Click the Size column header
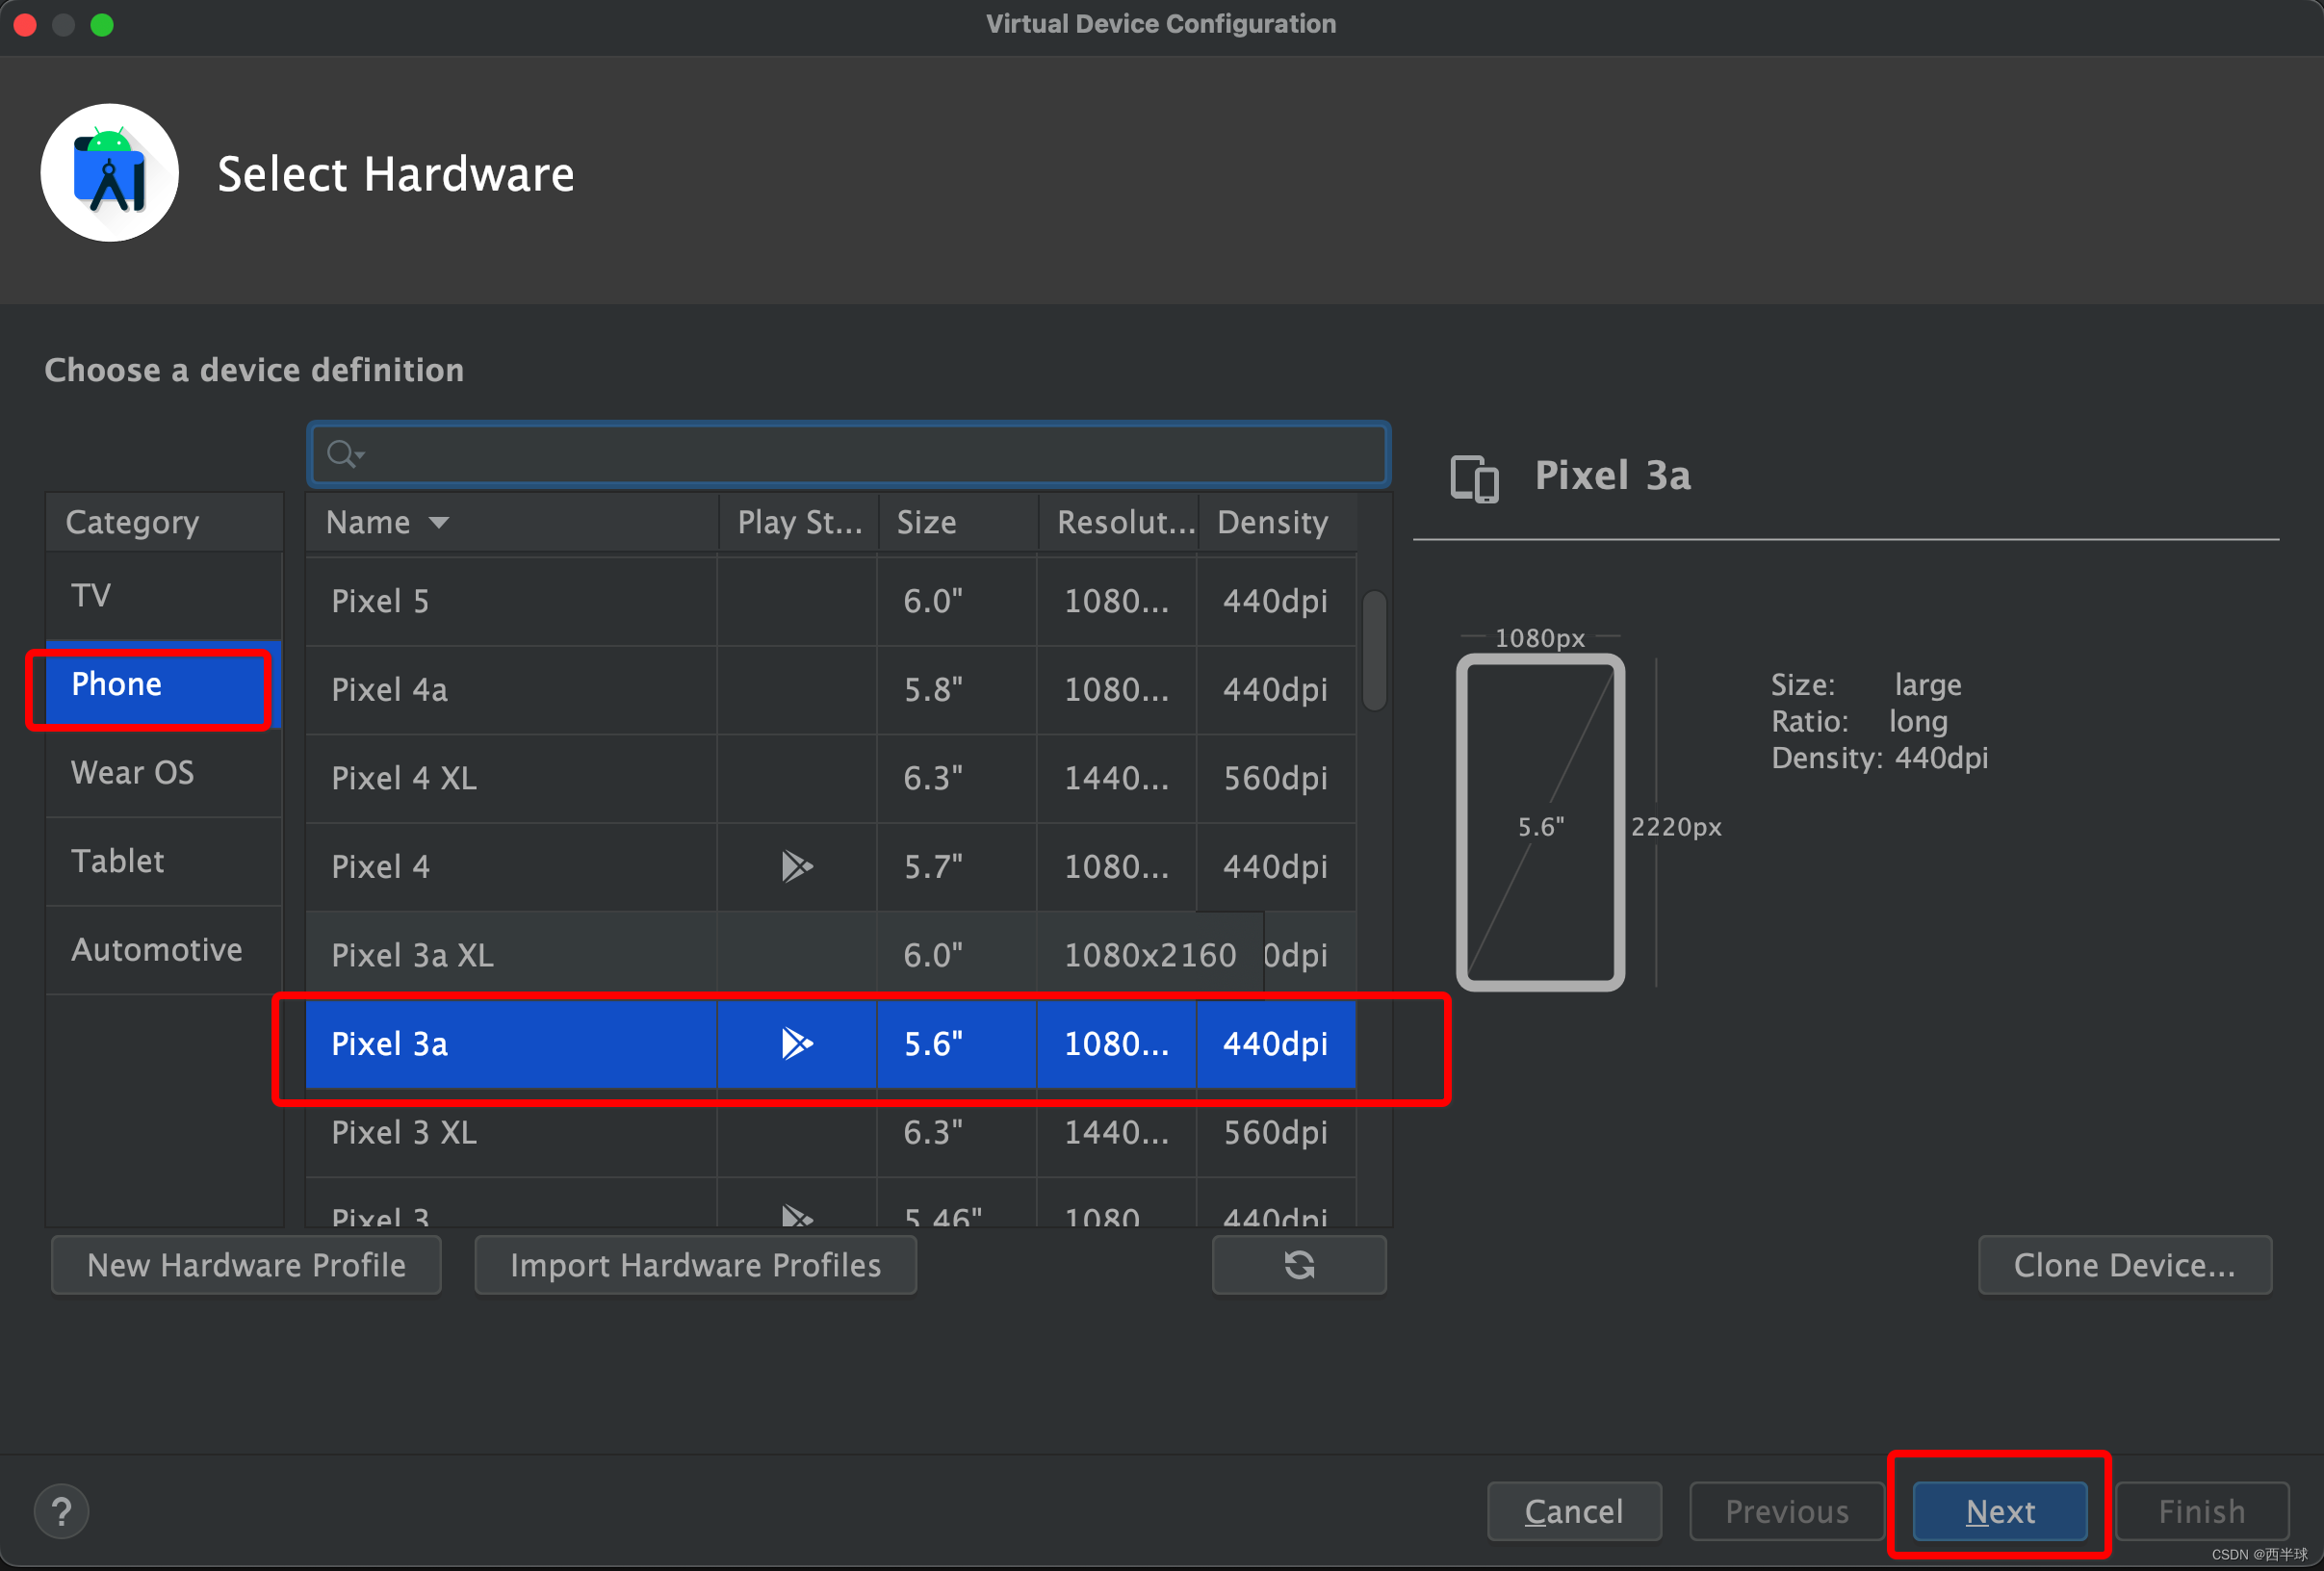Image resolution: width=2324 pixels, height=1571 pixels. pyautogui.click(x=926, y=522)
